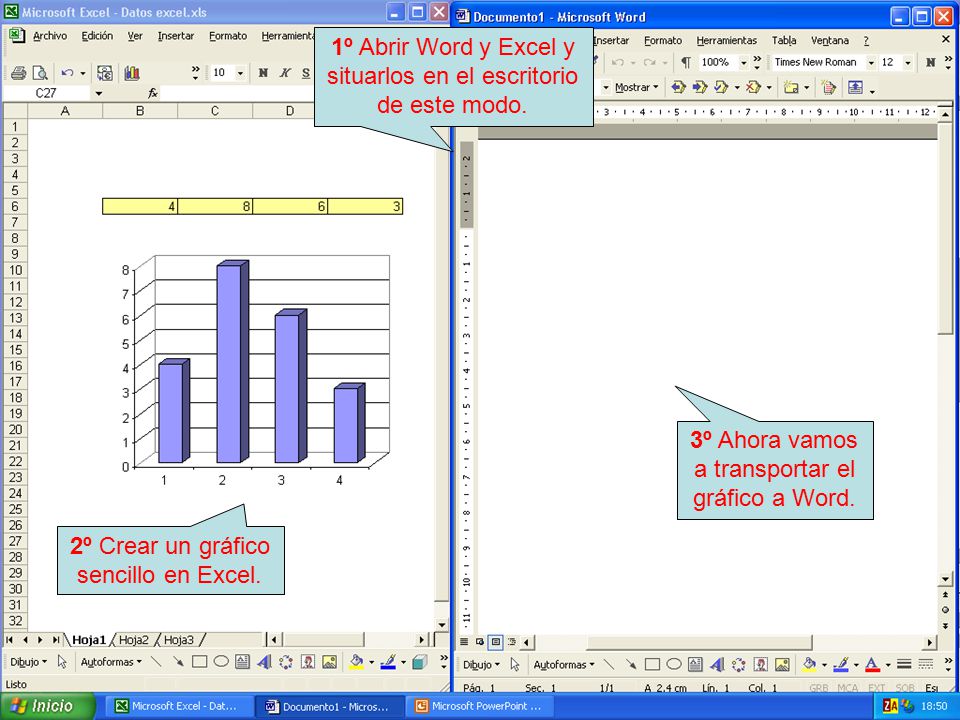
Task: Toggle Underline (S) in Excel toolbar
Action: pyautogui.click(x=306, y=73)
